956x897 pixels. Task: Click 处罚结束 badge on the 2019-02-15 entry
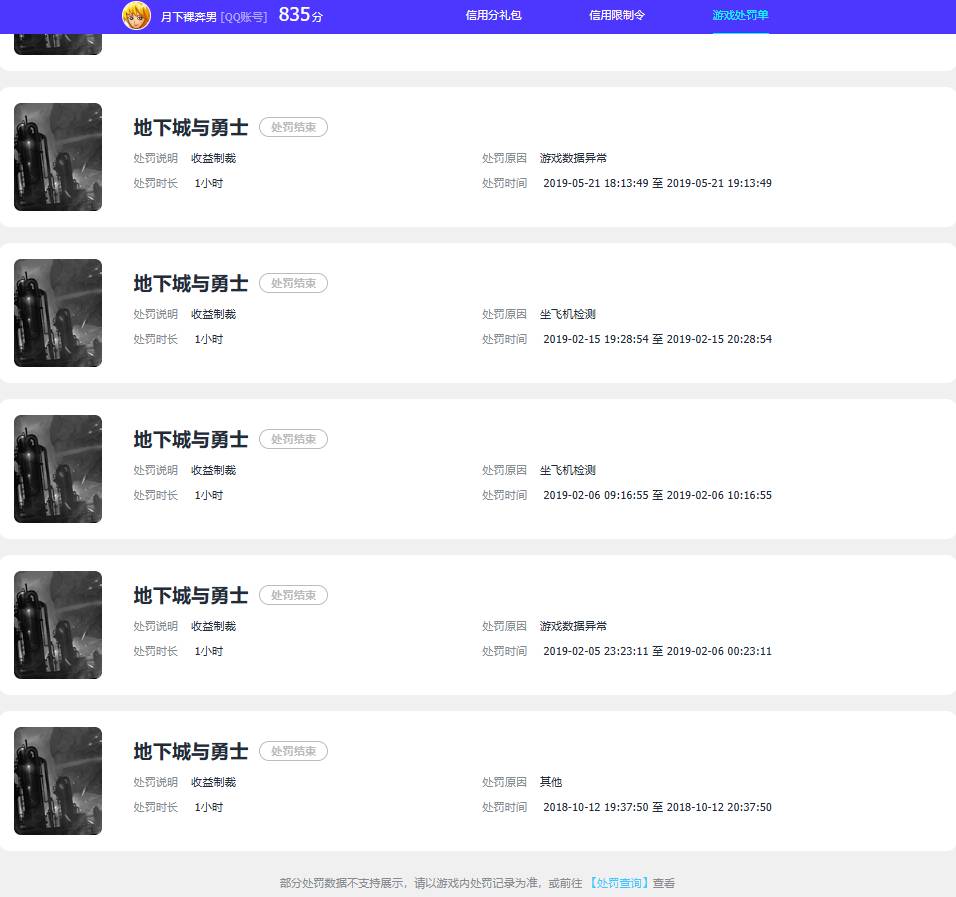click(x=293, y=283)
